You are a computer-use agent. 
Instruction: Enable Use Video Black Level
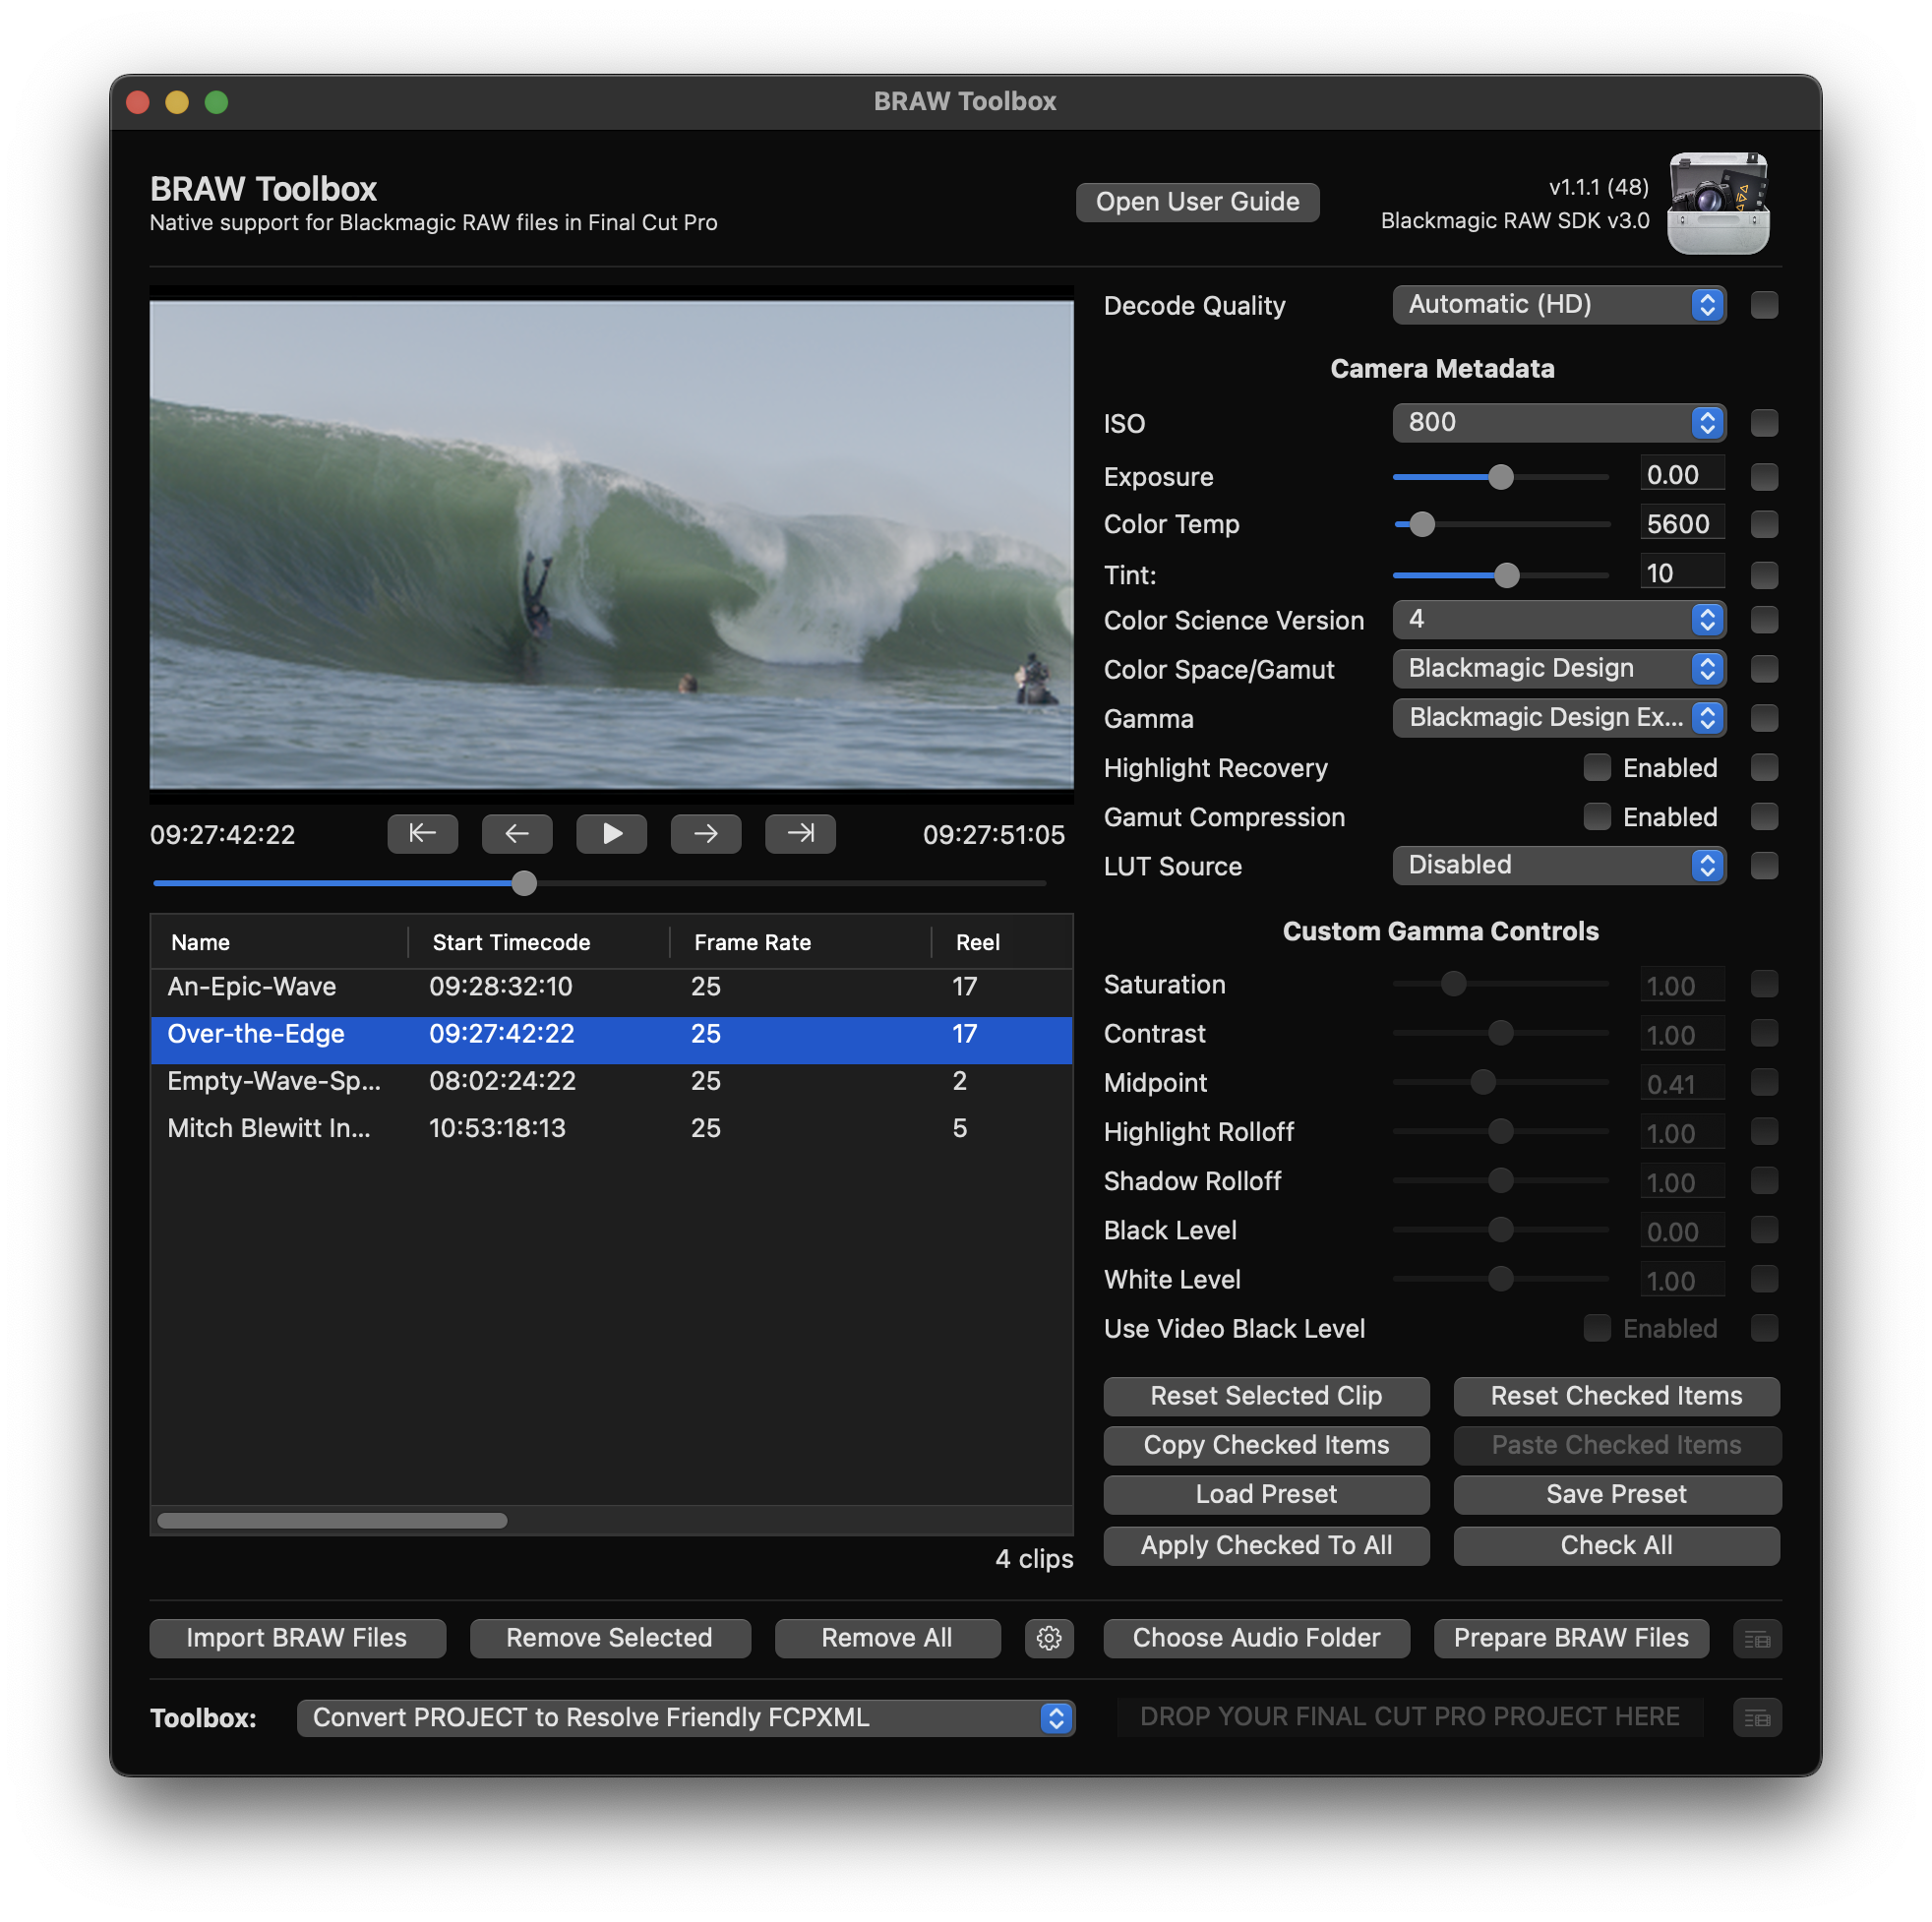[1597, 1328]
